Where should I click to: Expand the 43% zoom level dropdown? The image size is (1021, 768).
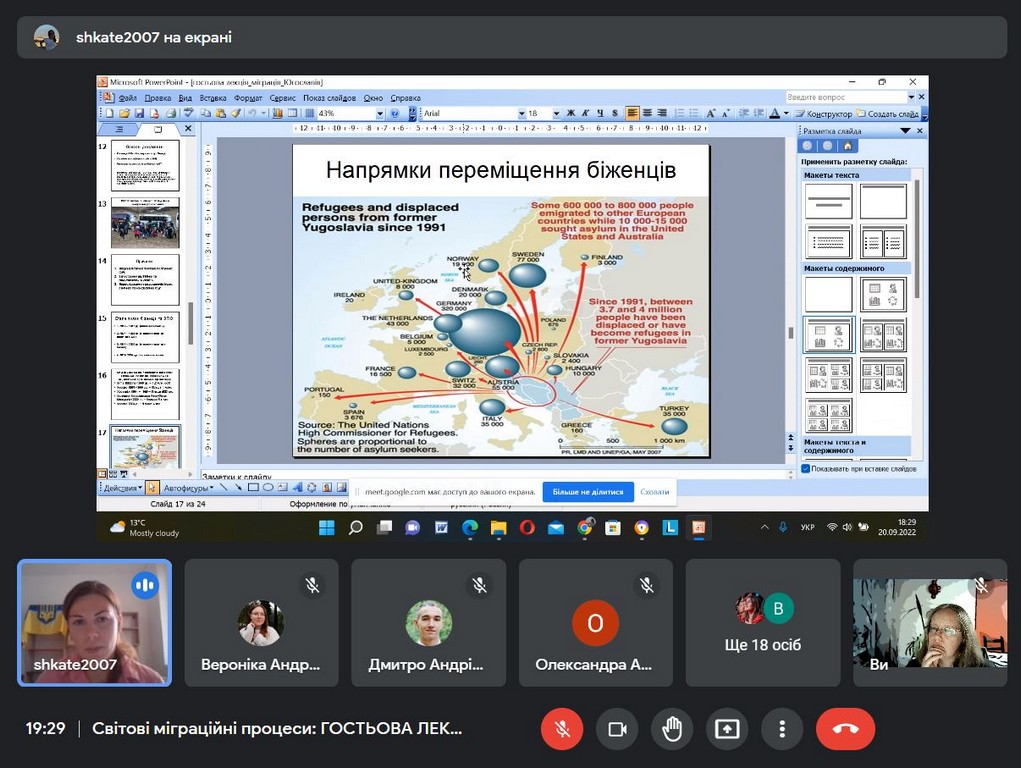[379, 114]
